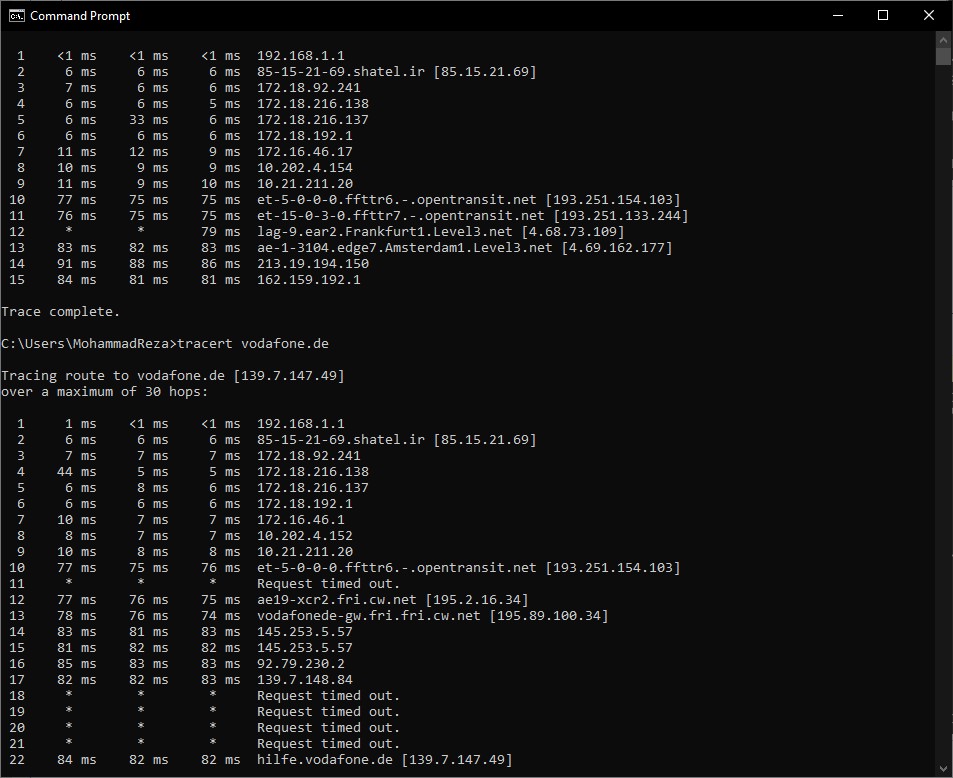953x778 pixels.
Task: Click IP address 162.159.192.1 in hop 15
Action: (x=308, y=280)
